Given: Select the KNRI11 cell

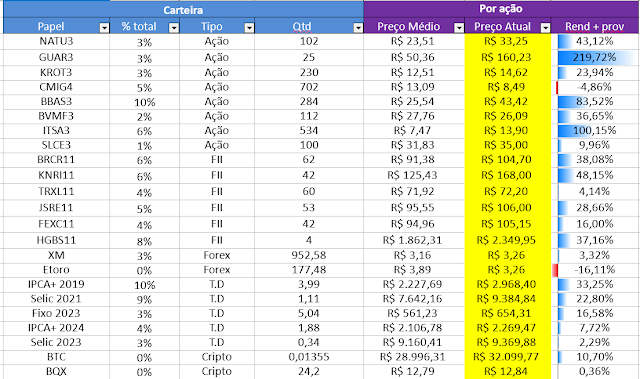Looking at the screenshot, I should (56, 175).
